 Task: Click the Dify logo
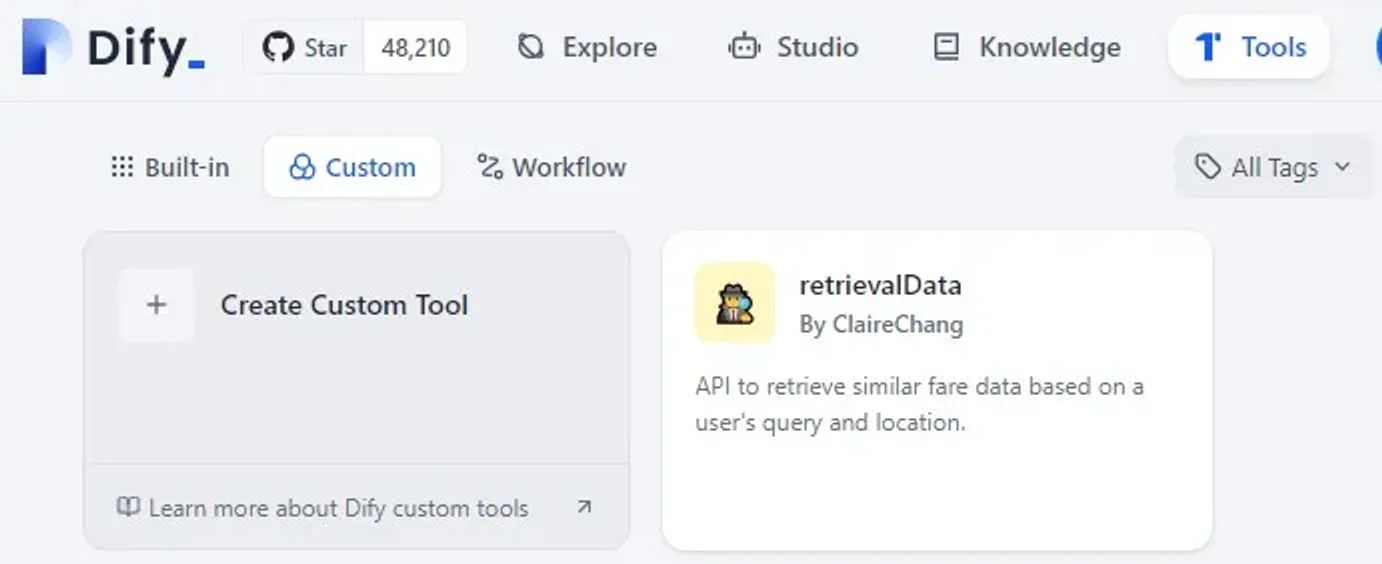(113, 48)
